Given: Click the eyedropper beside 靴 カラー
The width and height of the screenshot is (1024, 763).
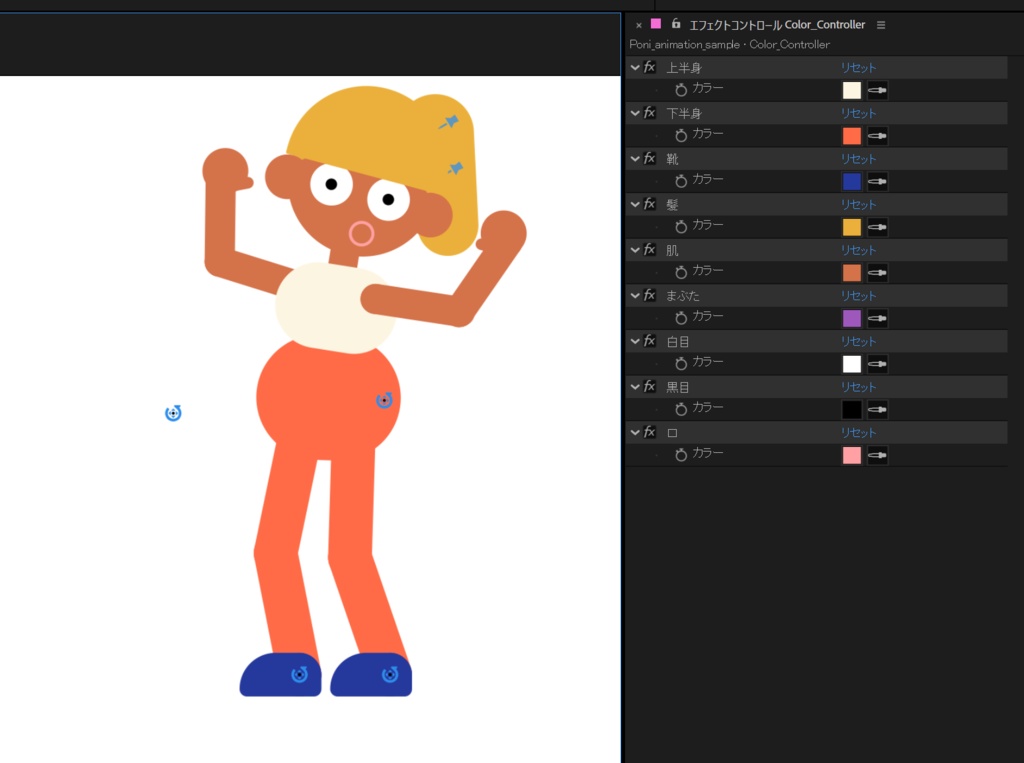Looking at the screenshot, I should (877, 181).
